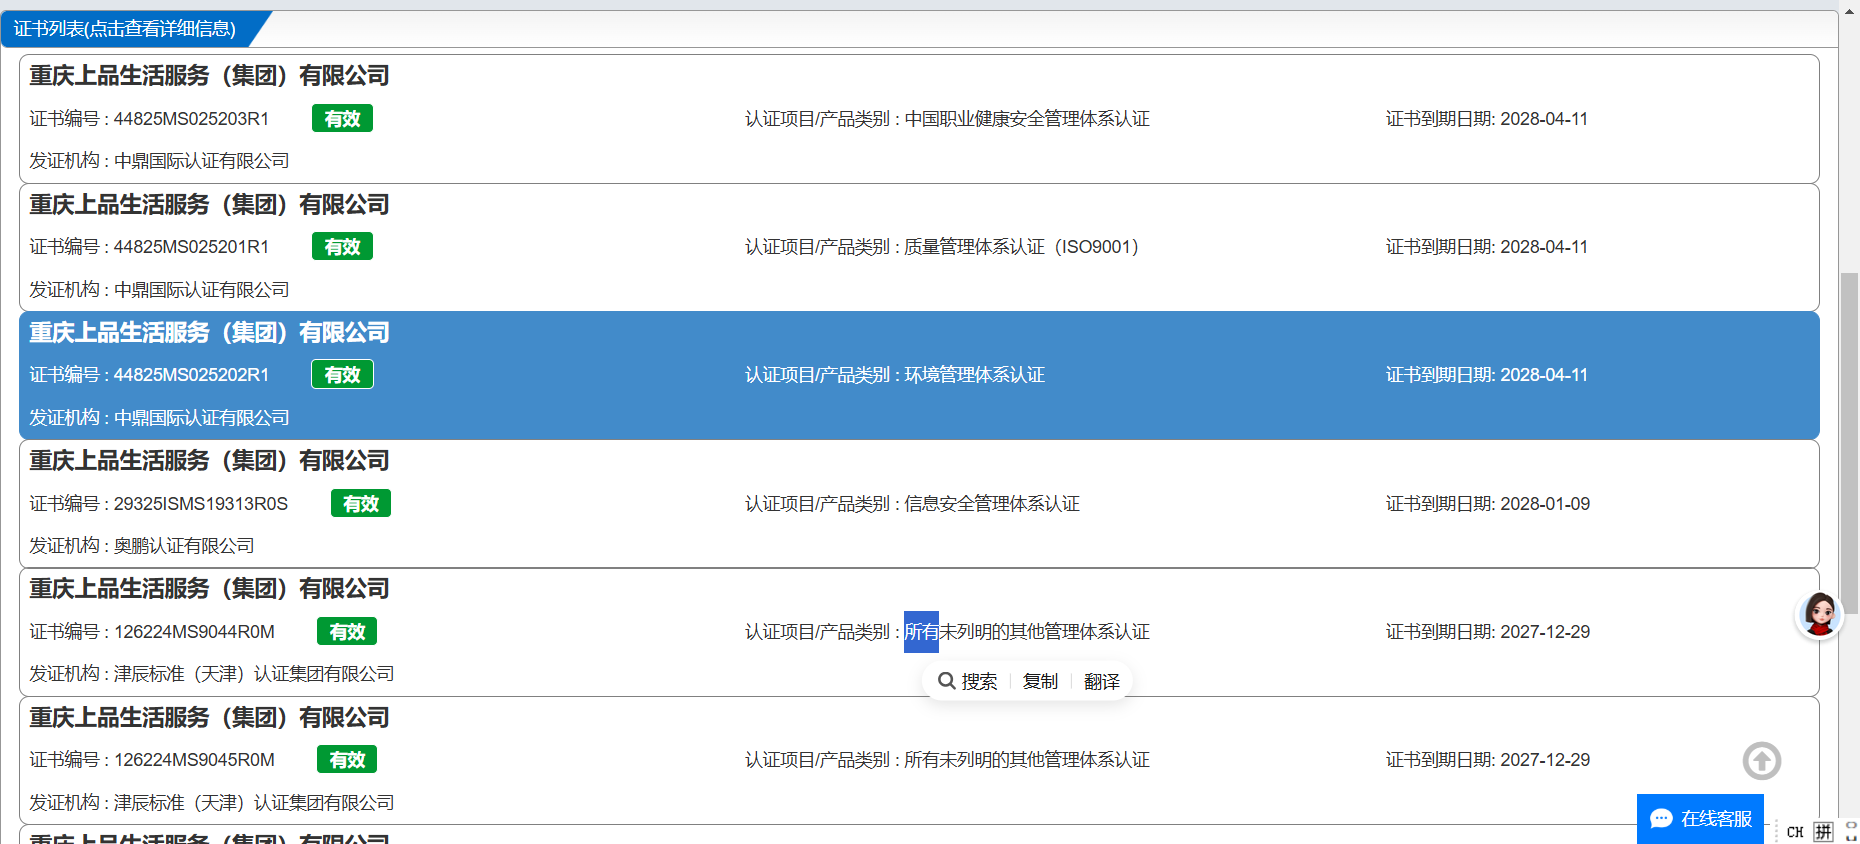Click issuer 中鼎国际认证有限公司 under certificate 44825MS025202R1
The height and width of the screenshot is (844, 1860).
pos(202,418)
